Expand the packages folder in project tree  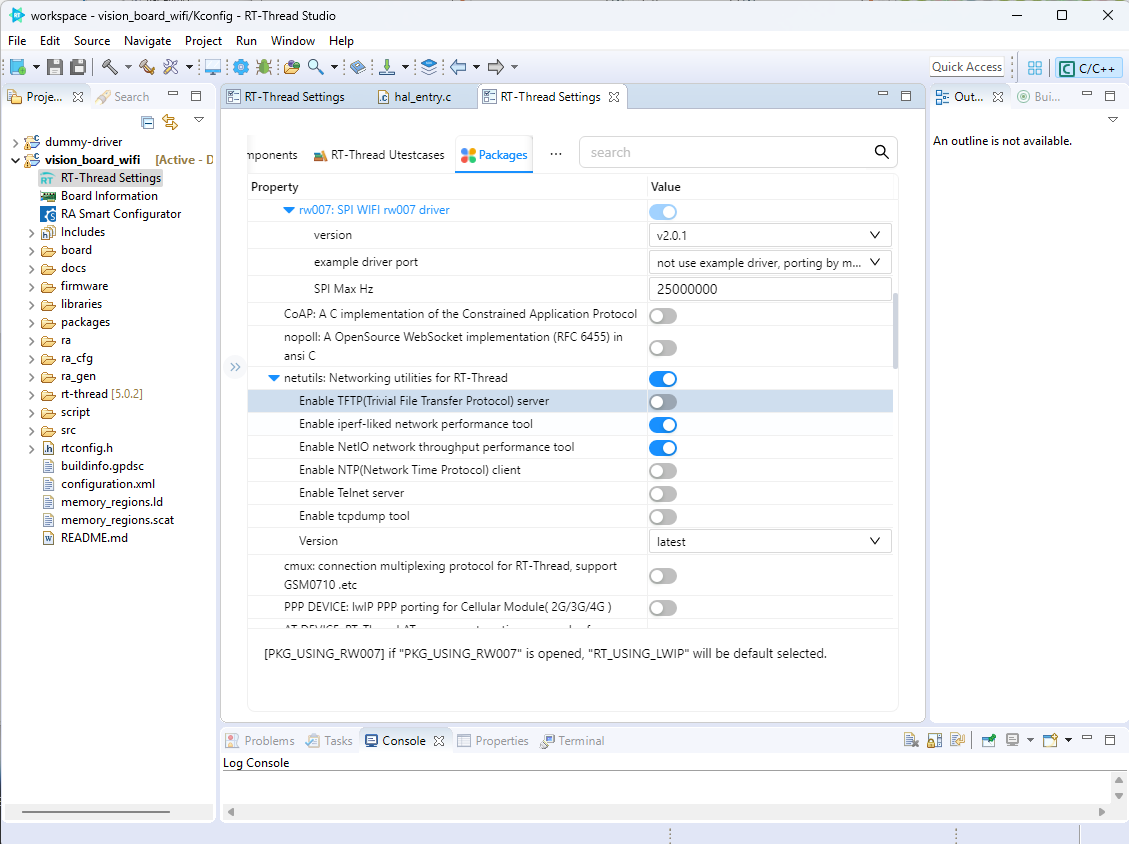coord(31,323)
